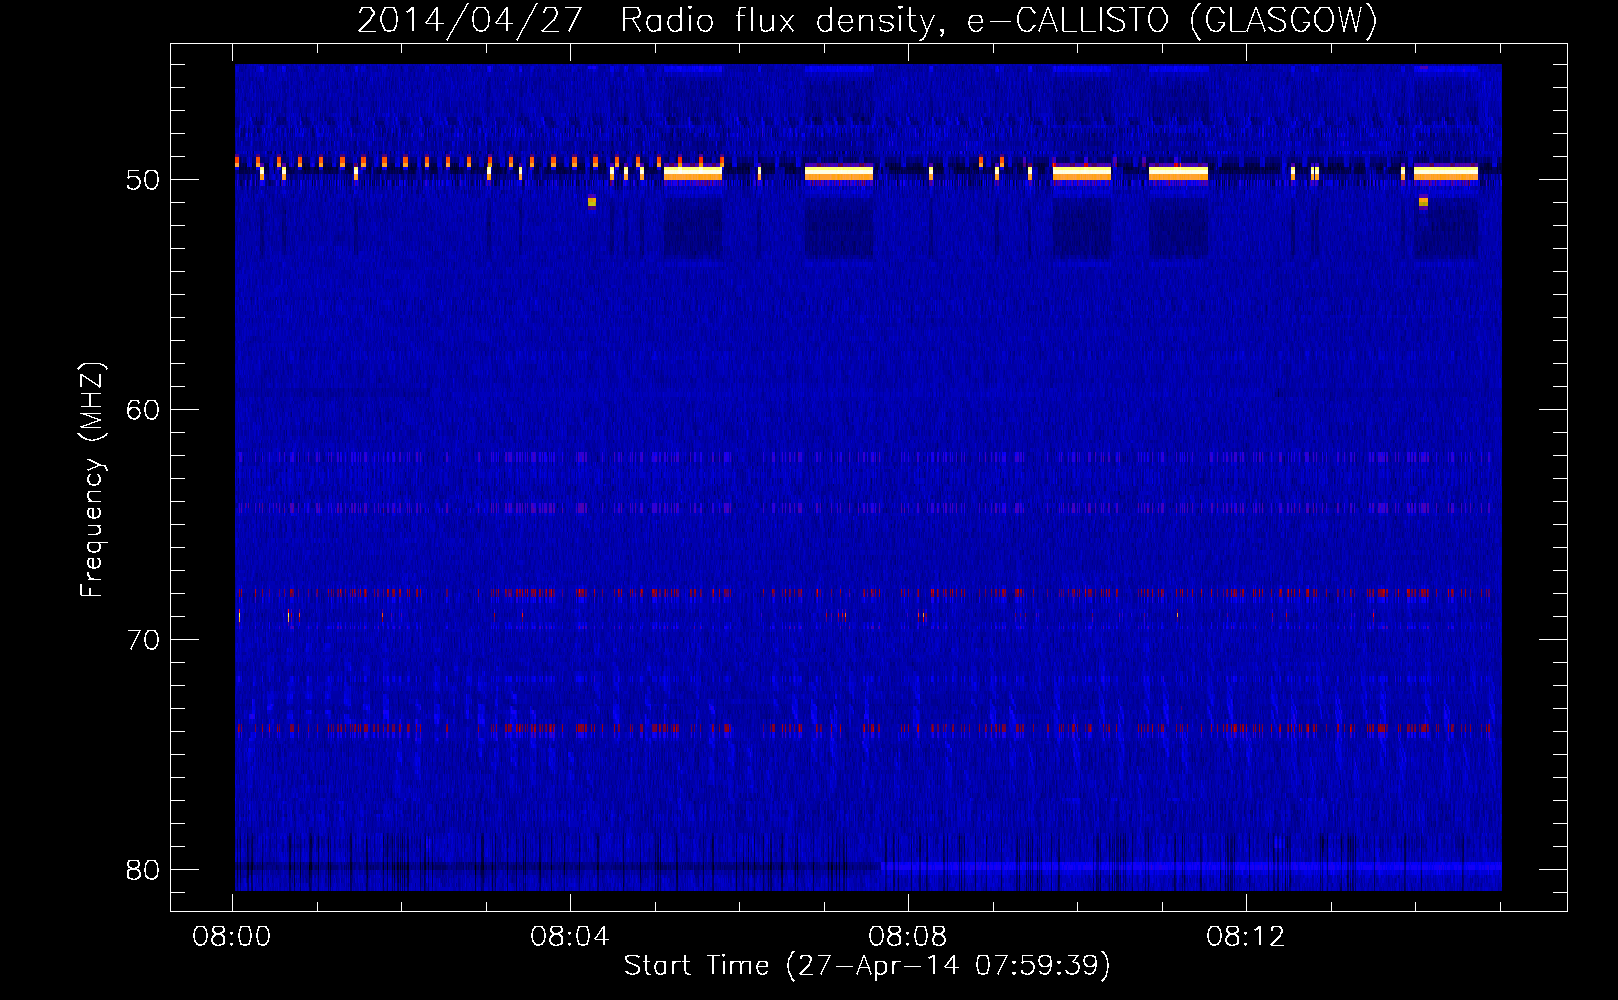The height and width of the screenshot is (1000, 1618).
Task: Click the 50 frequency tick label
Action: (144, 181)
